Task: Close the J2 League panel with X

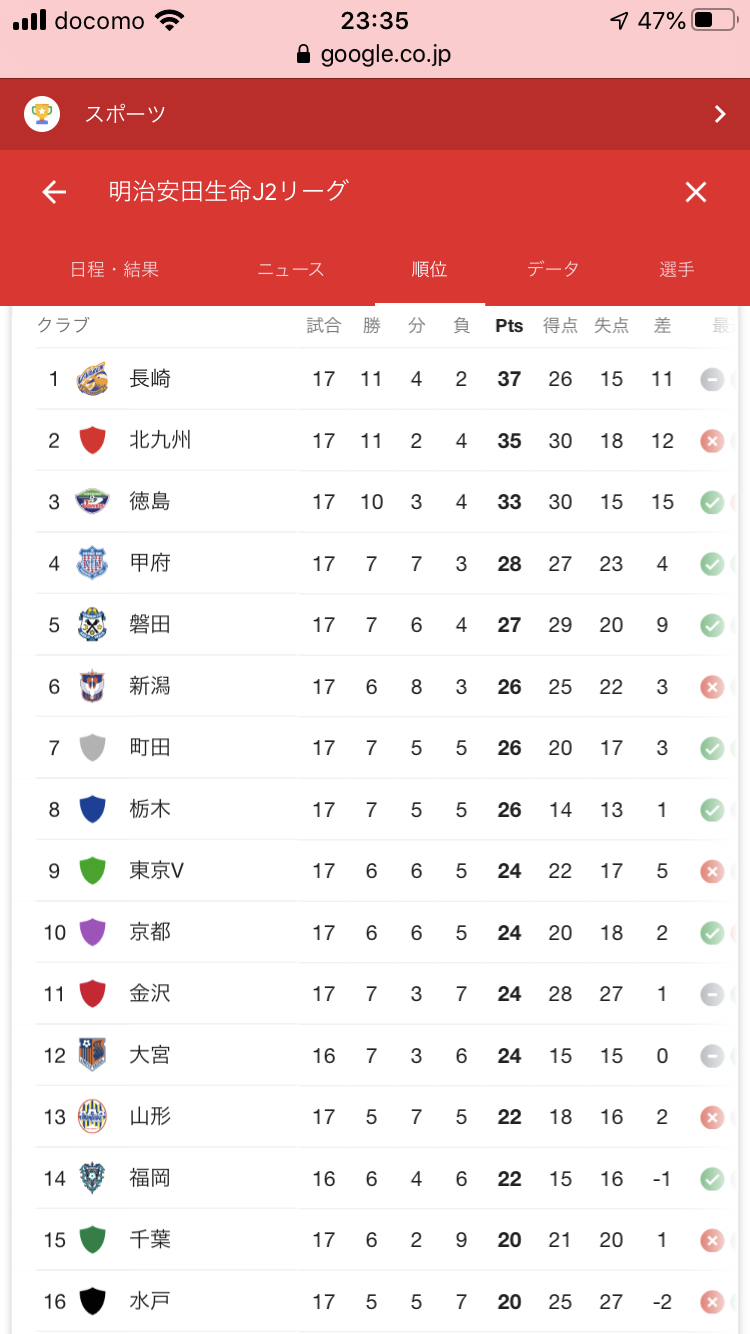Action: (x=696, y=192)
